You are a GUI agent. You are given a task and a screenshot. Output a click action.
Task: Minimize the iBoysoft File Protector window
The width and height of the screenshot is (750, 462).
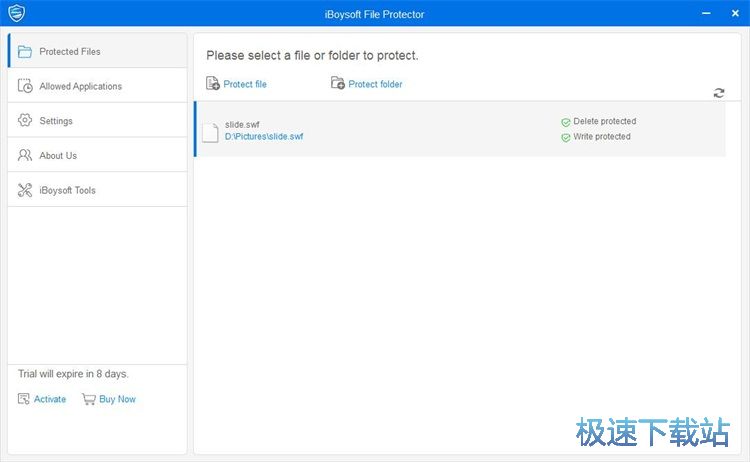click(x=706, y=13)
